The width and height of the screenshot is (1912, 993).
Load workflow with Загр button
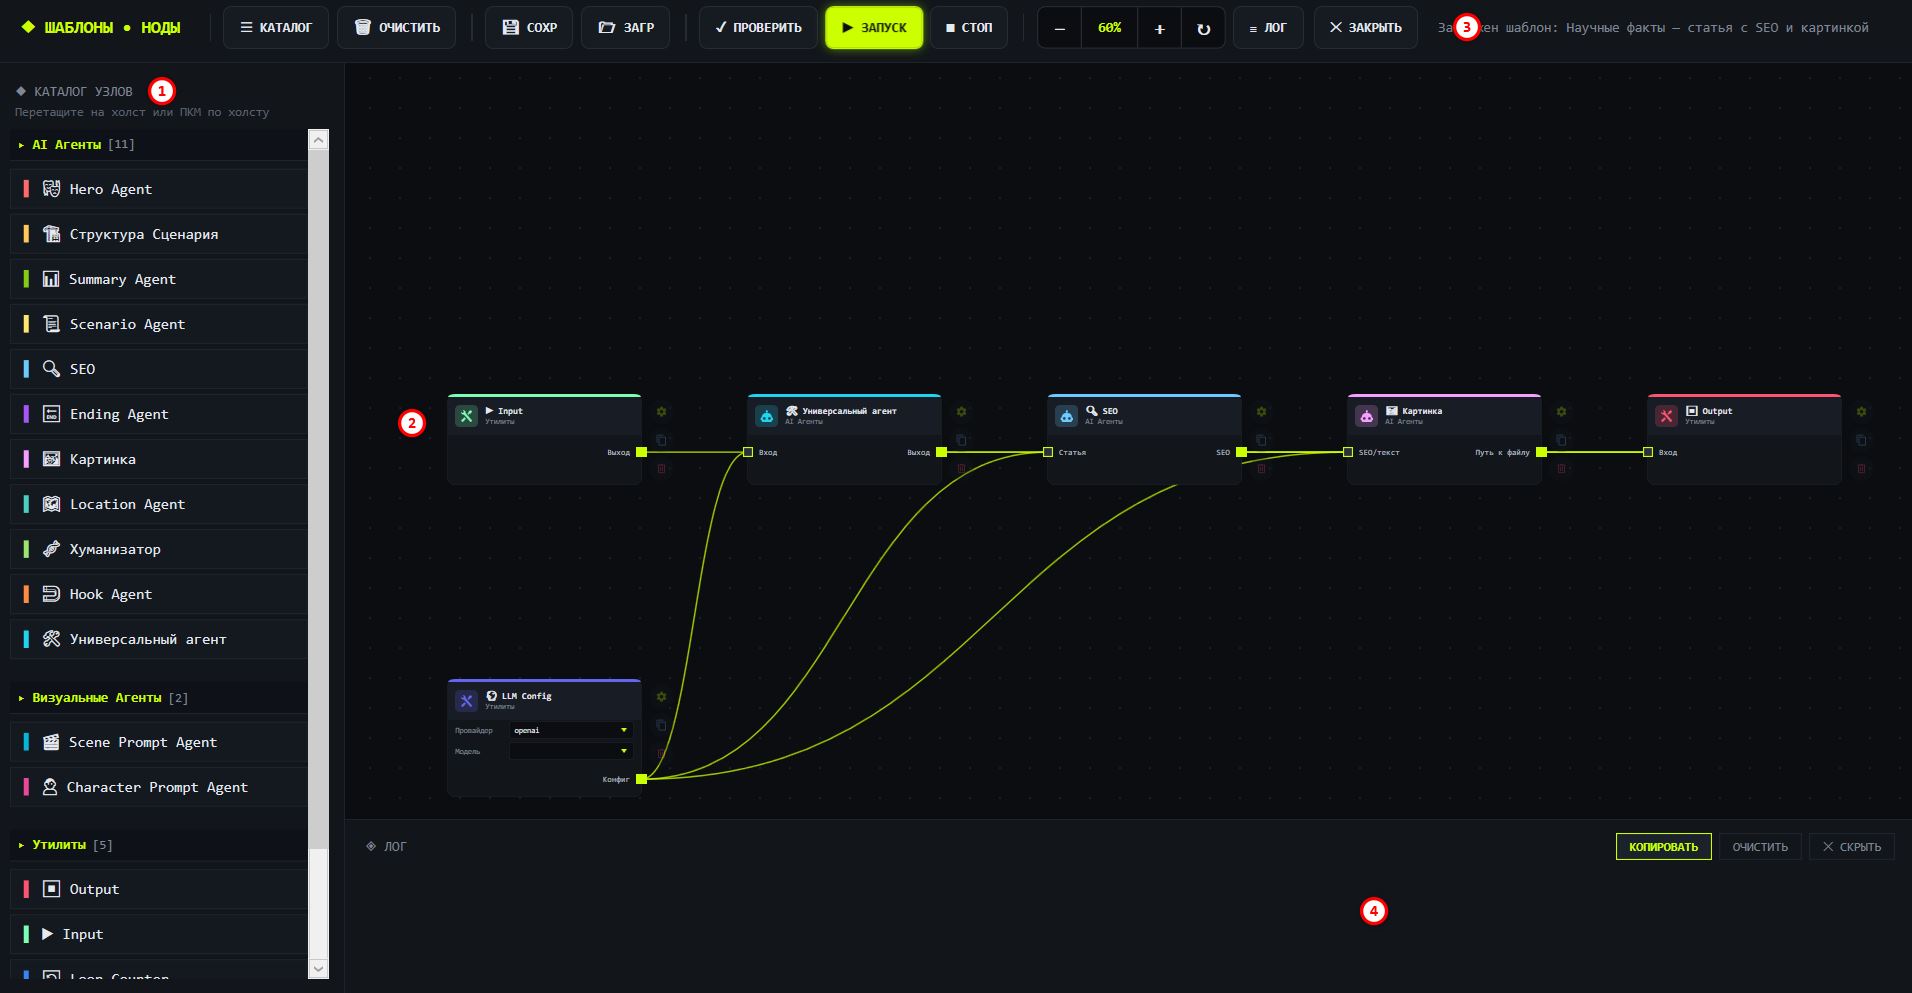[x=626, y=28]
